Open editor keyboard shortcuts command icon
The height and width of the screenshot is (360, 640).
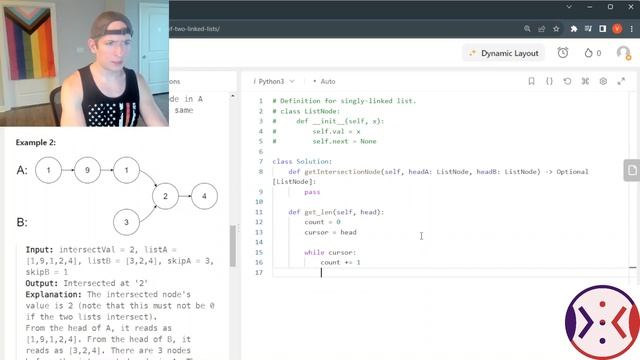click(585, 81)
